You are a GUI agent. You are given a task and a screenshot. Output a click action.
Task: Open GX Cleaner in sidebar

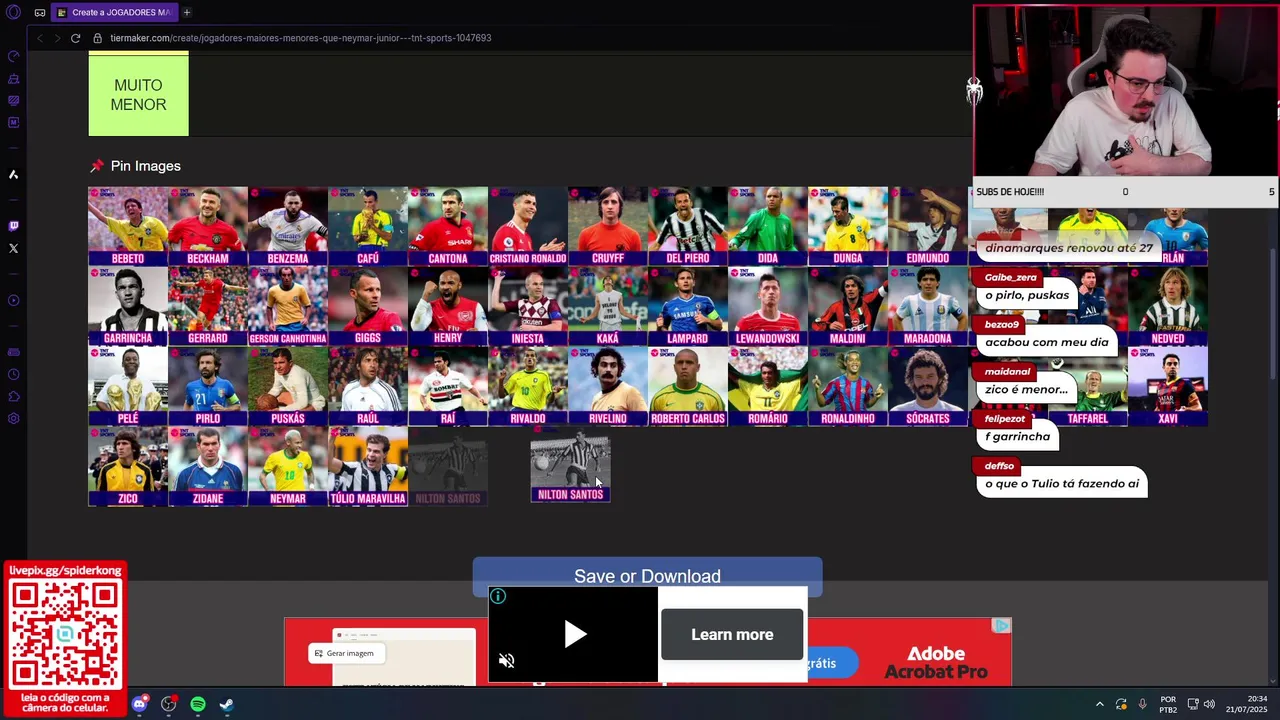point(13,78)
